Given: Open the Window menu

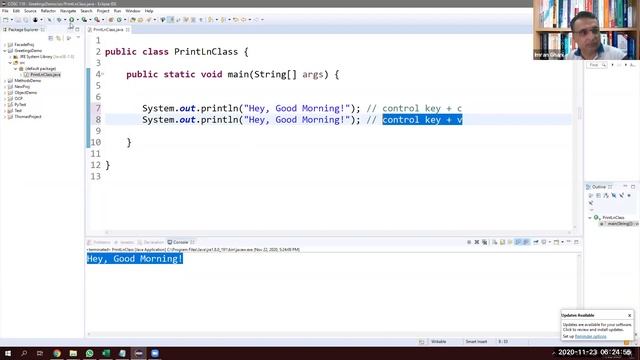Looking at the screenshot, I should pyautogui.click(x=133, y=11).
